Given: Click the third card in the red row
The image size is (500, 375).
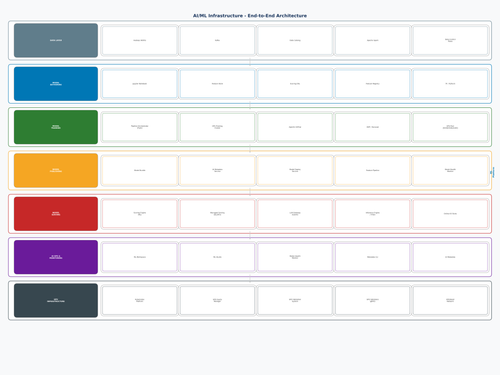Looking at the screenshot, I should [295, 214].
